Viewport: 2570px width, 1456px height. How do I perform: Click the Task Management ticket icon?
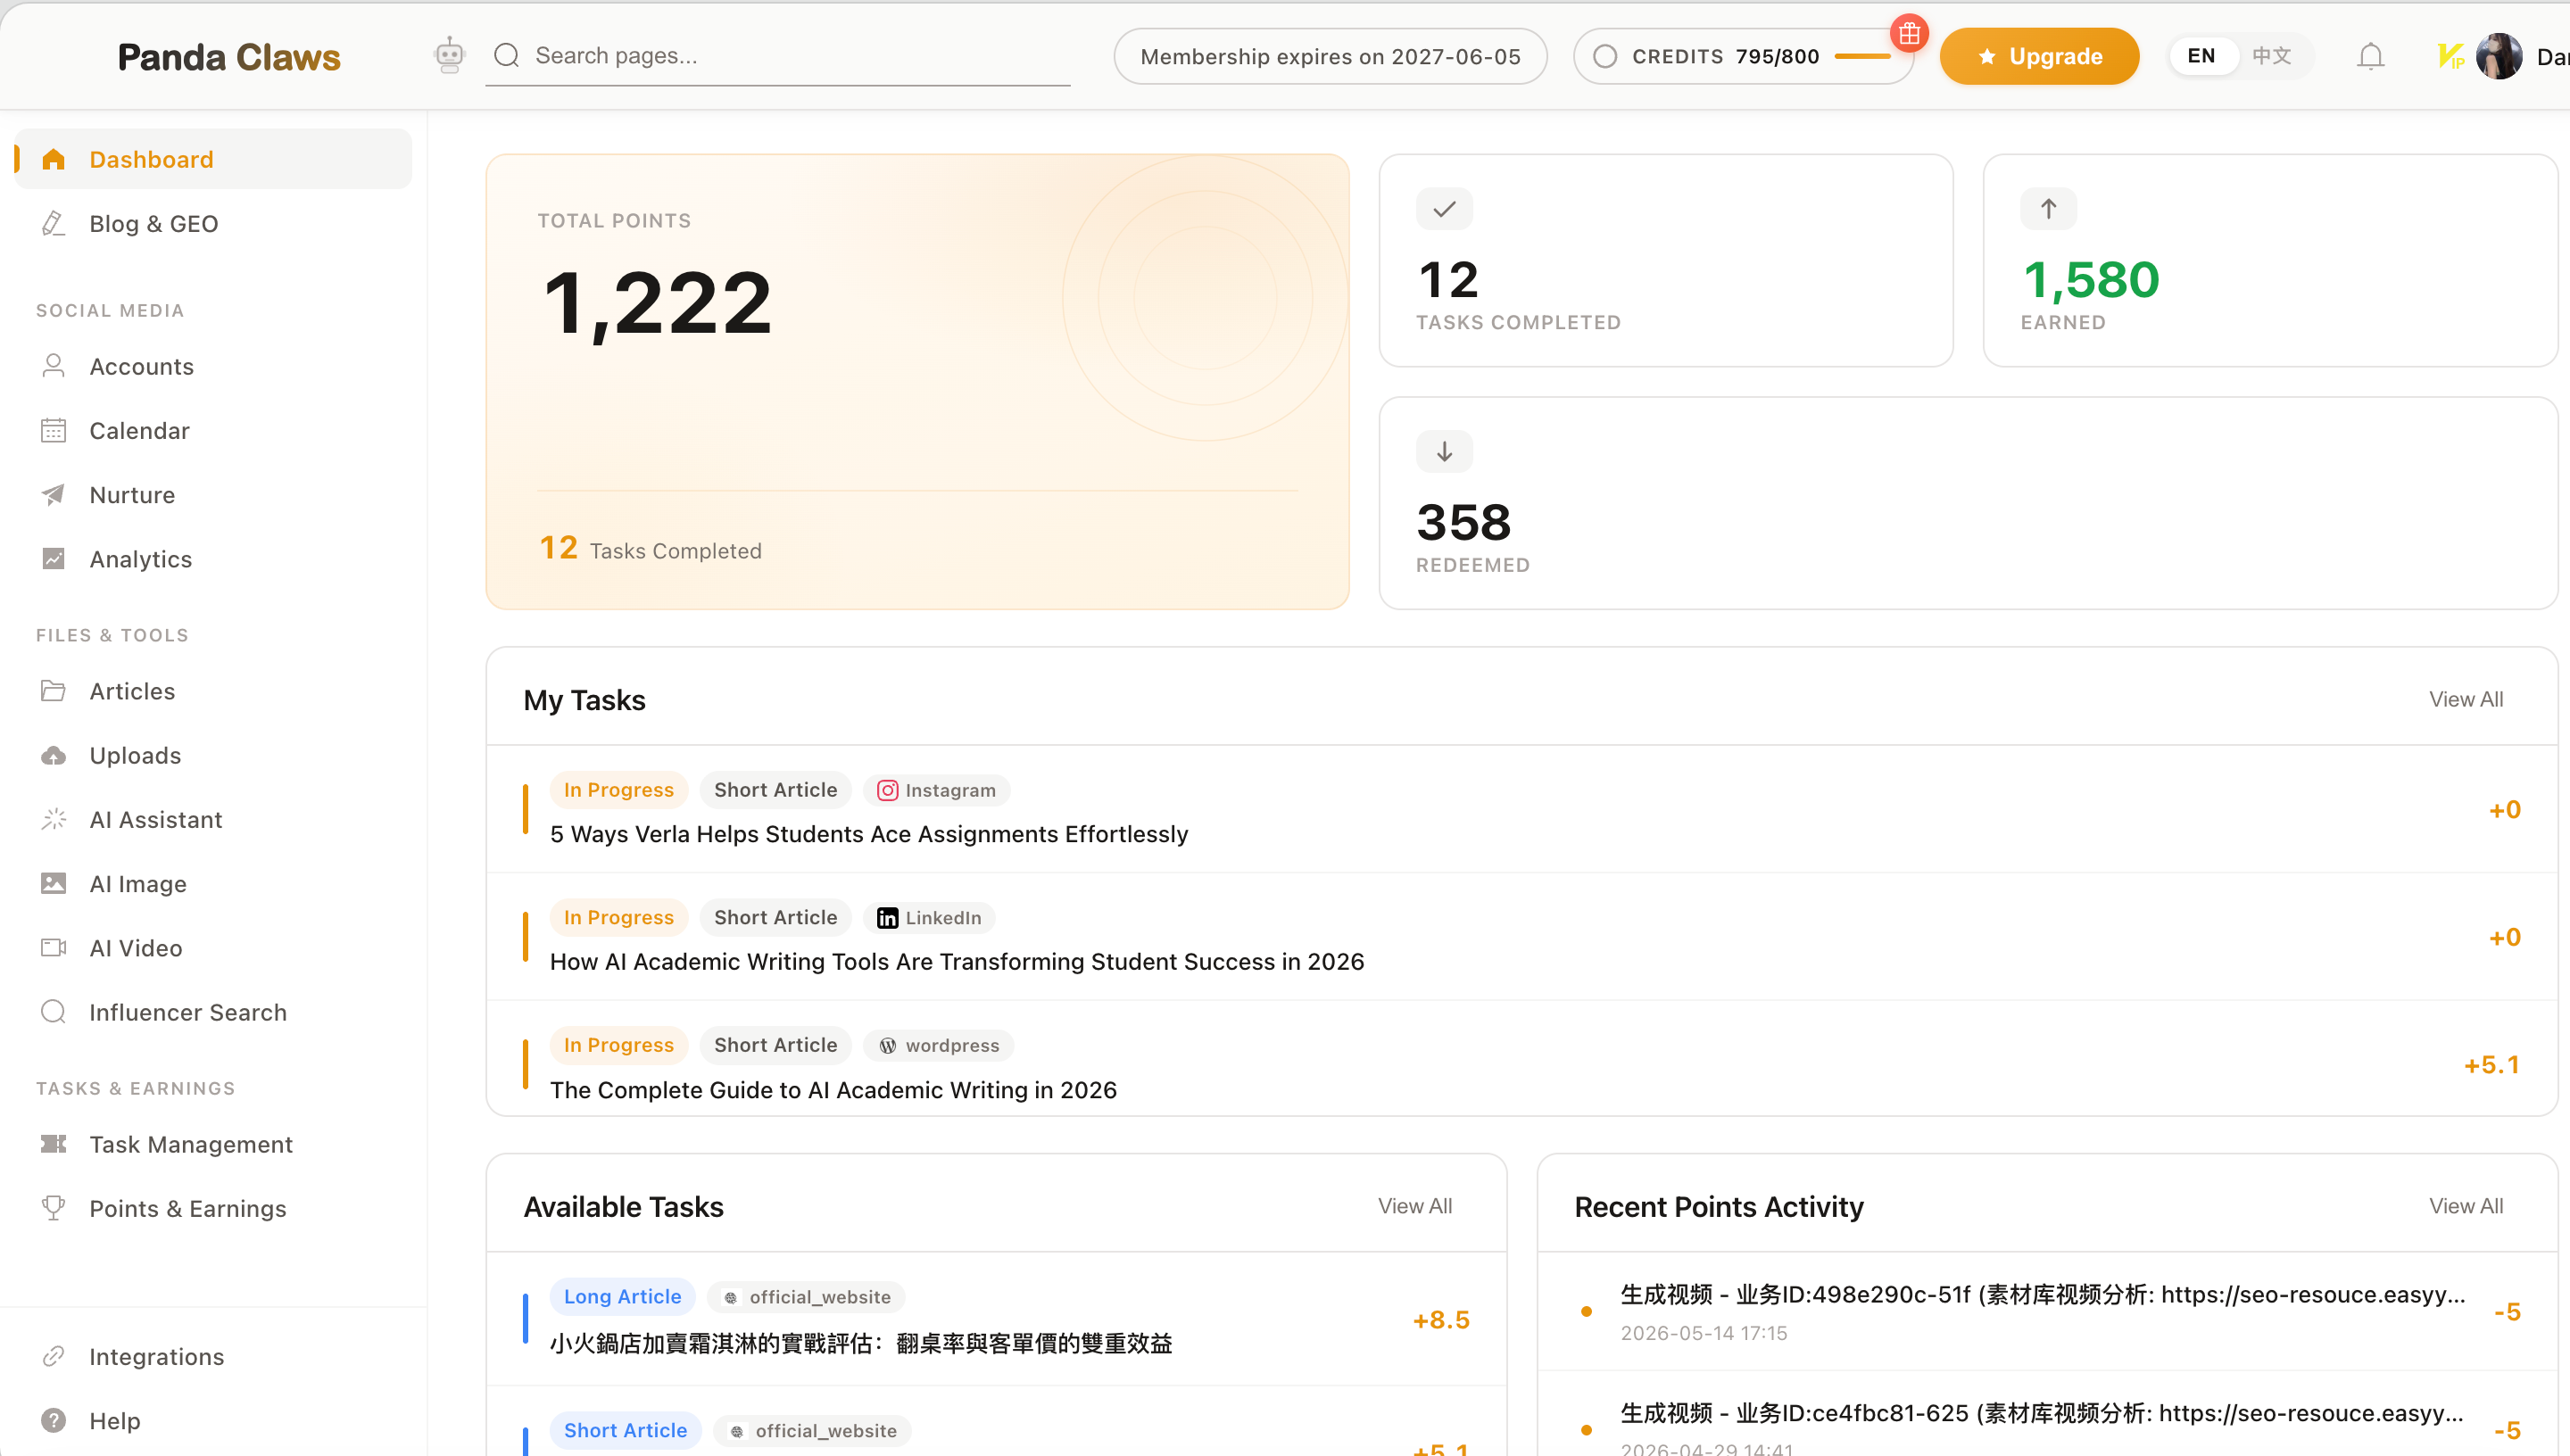(54, 1144)
